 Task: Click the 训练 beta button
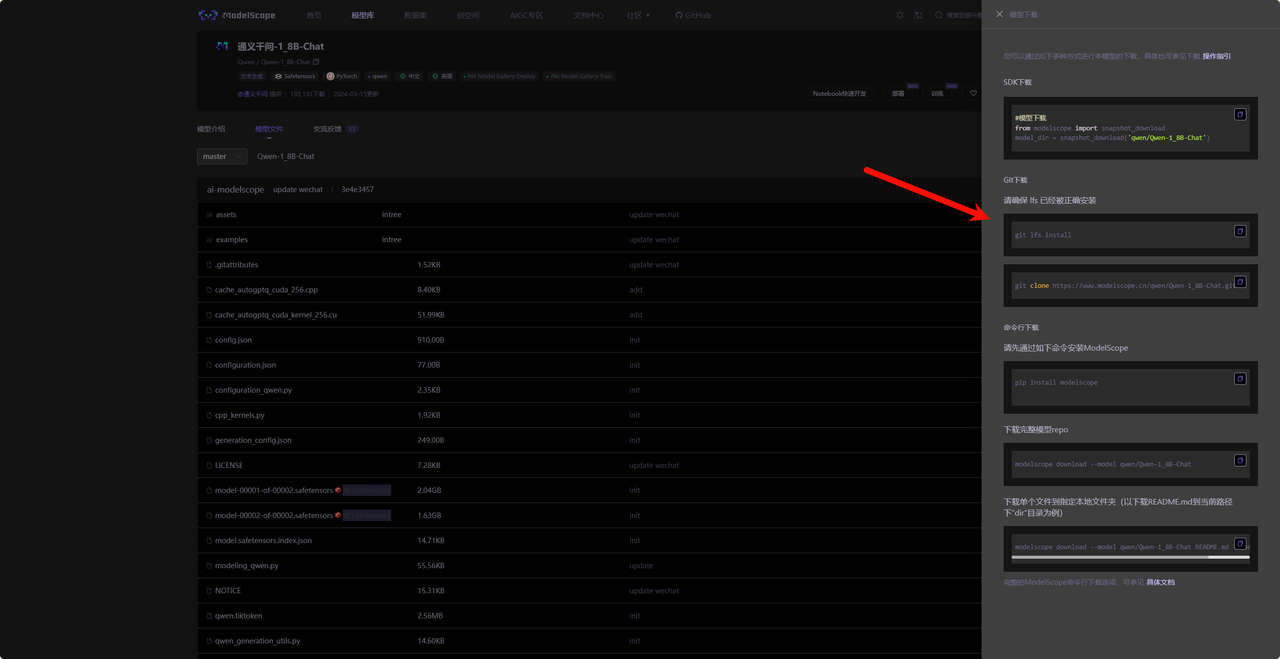937,93
